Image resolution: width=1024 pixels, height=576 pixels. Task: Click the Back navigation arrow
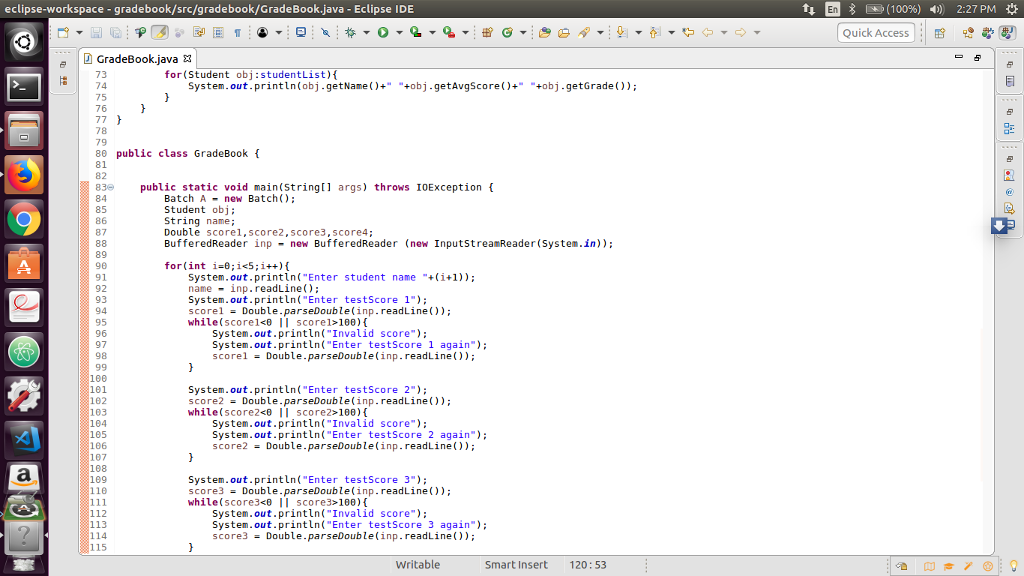coord(708,33)
